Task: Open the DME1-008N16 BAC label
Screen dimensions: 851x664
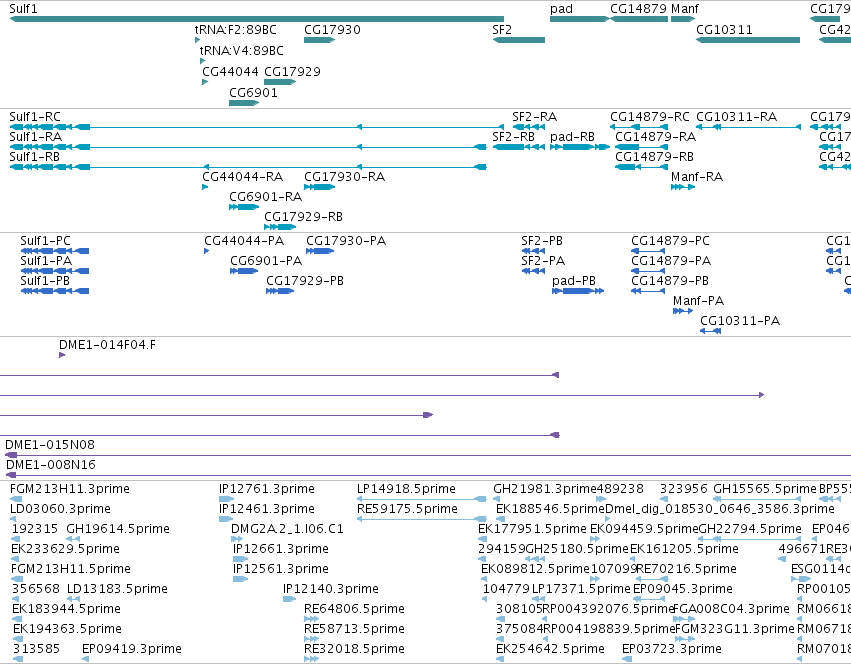Action: point(51,465)
